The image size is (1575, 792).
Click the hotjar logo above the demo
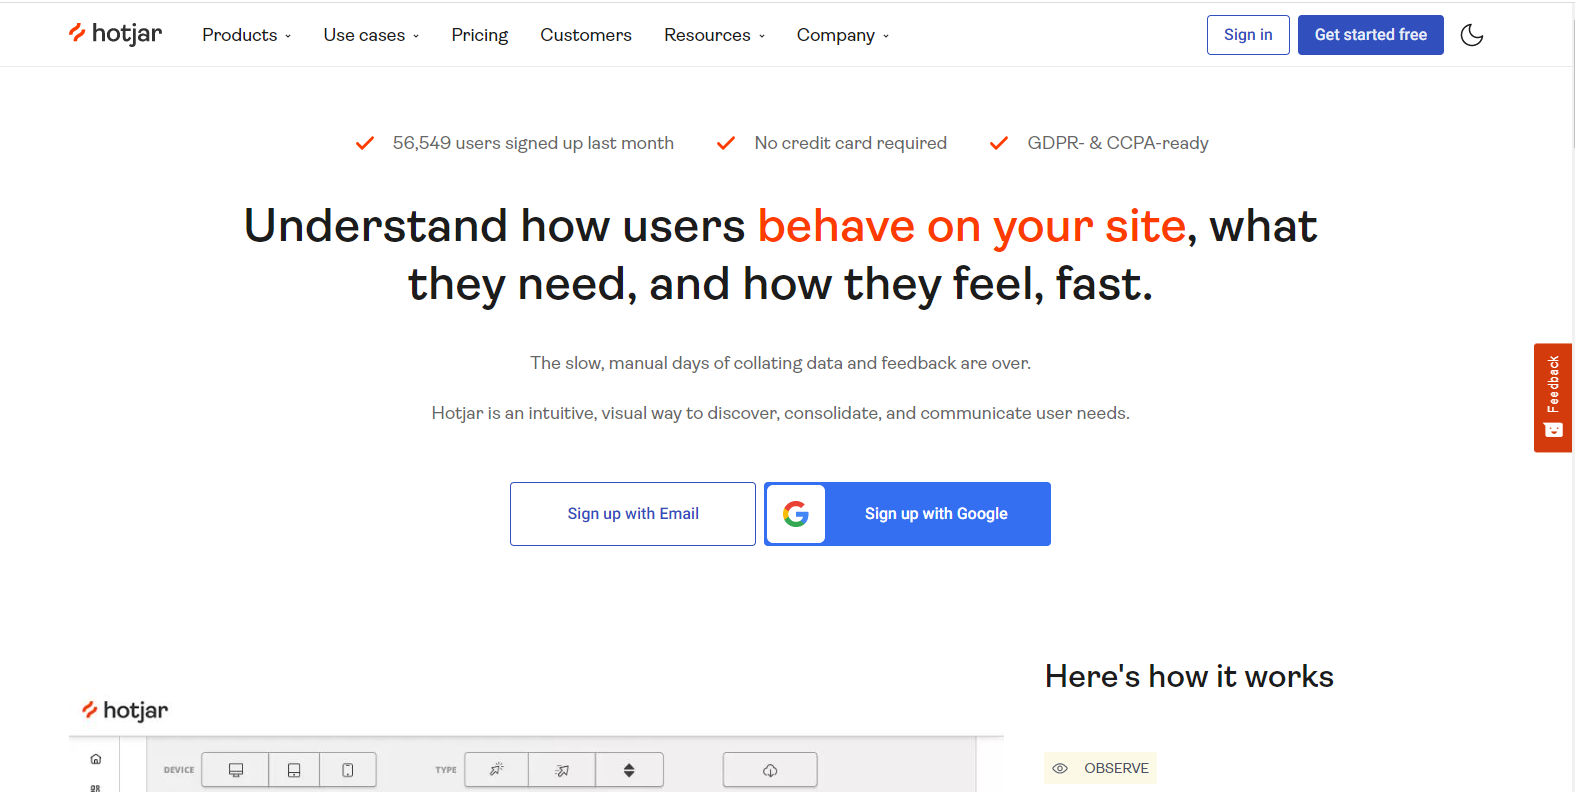tap(125, 710)
